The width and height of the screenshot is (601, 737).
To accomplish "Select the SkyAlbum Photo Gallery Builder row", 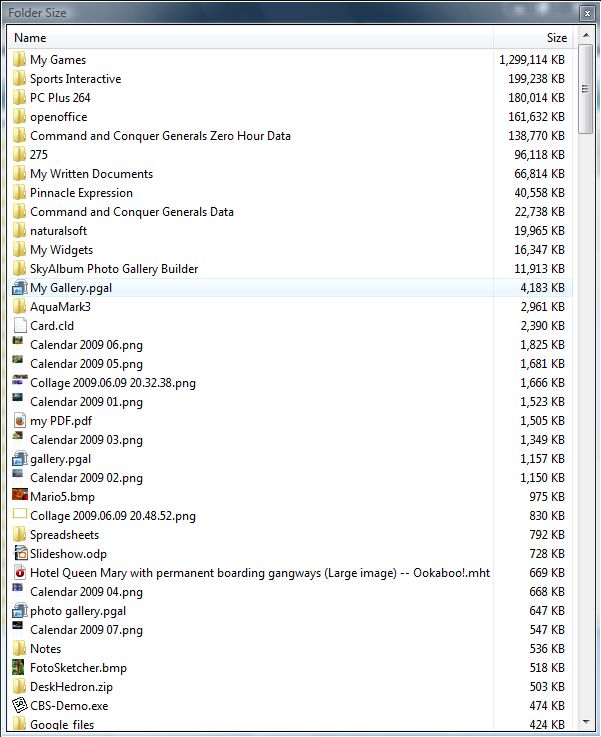I will click(x=290, y=268).
